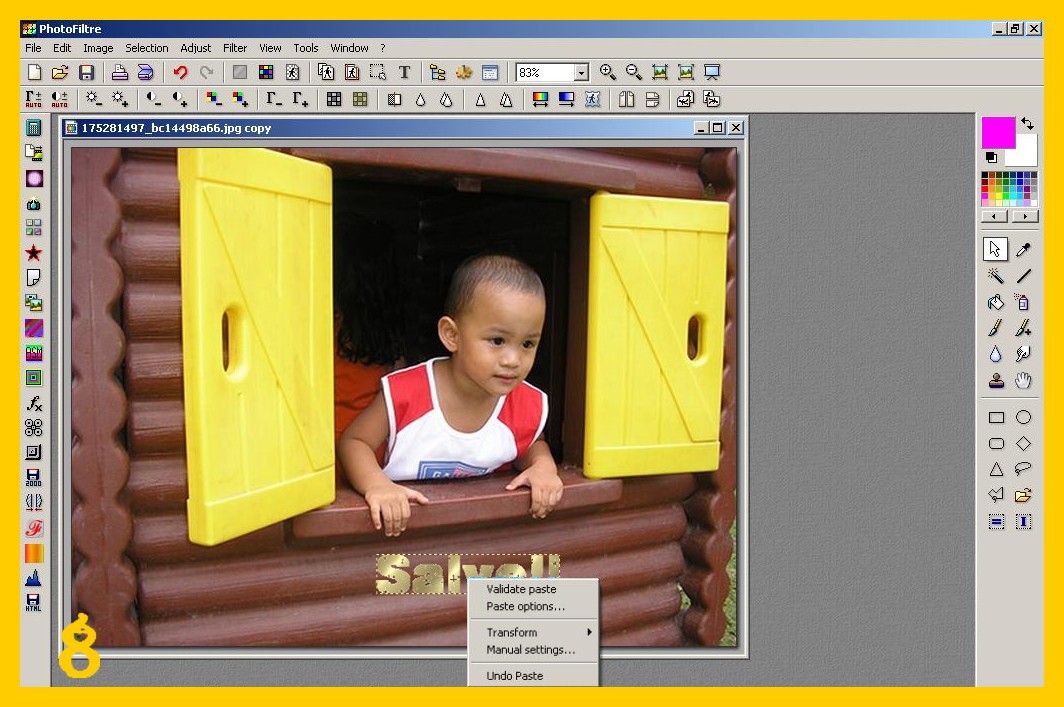Select the Ellipse selection shape
The width and height of the screenshot is (1064, 707).
[x=1023, y=417]
